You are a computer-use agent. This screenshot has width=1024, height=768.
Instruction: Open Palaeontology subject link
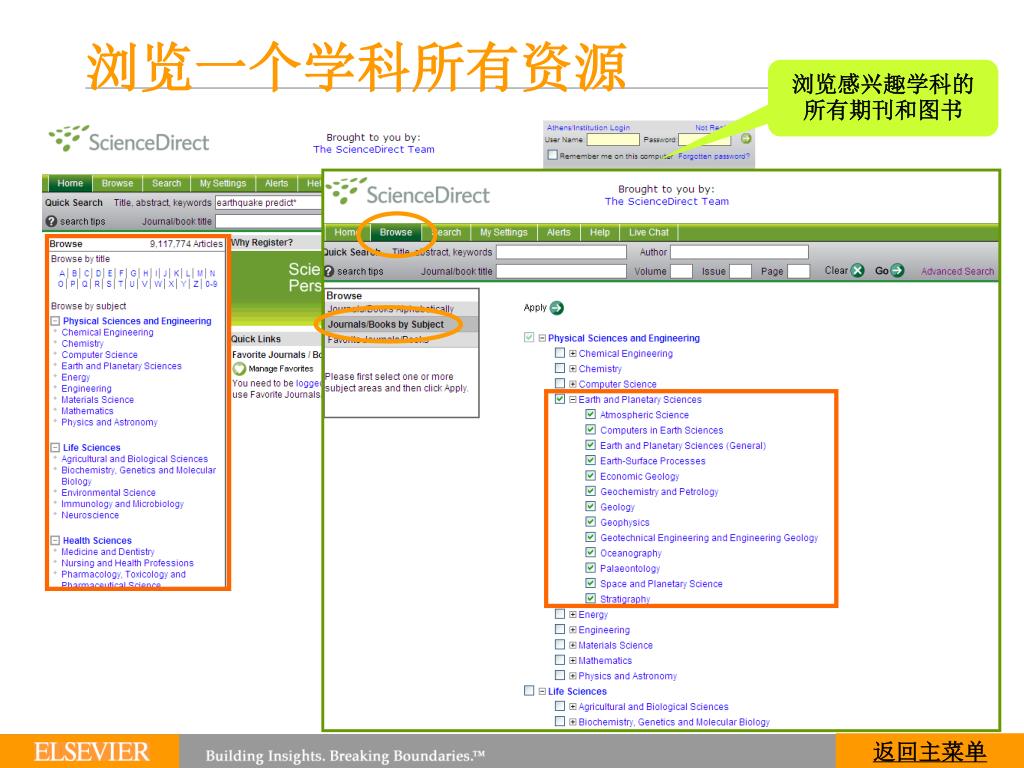630,568
